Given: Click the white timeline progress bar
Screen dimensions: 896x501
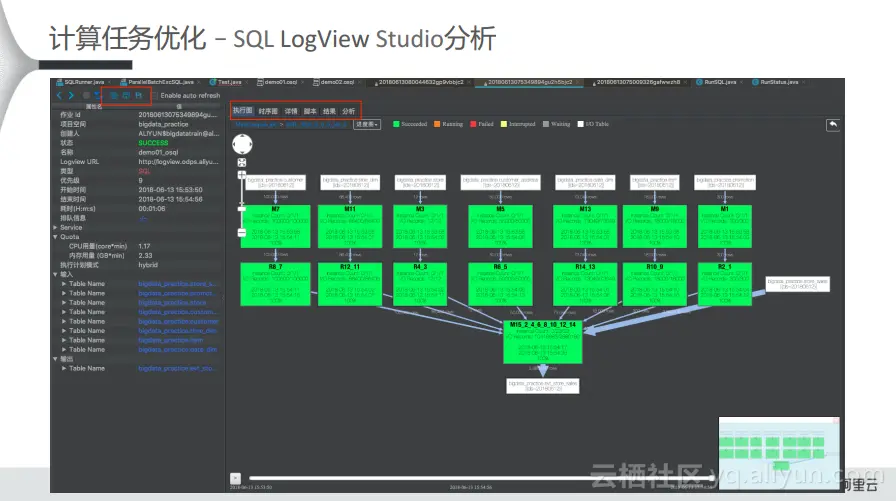Looking at the screenshot, I should pyautogui.click(x=481, y=478).
